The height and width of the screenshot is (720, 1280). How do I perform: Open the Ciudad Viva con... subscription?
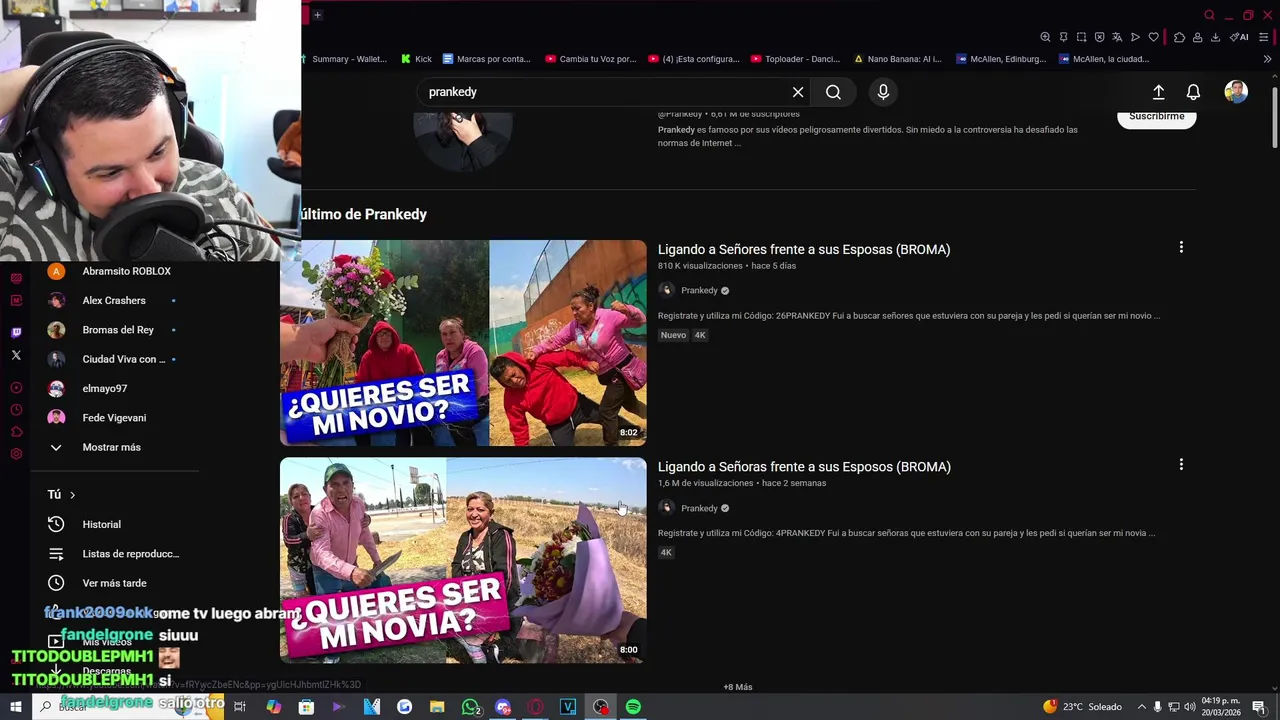point(115,359)
